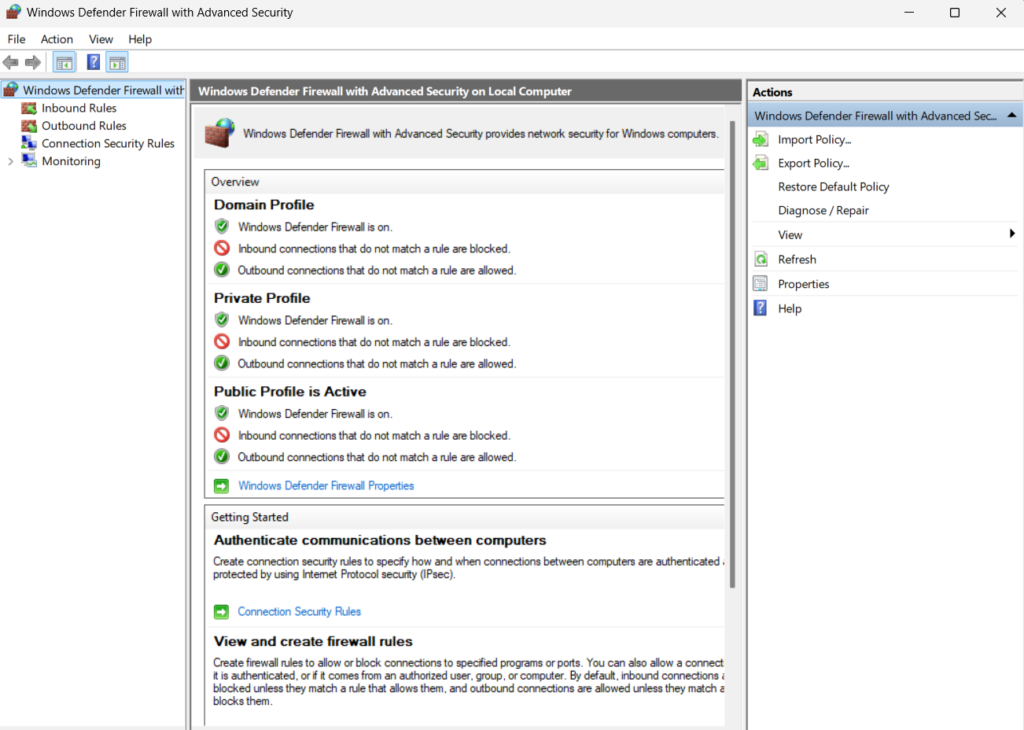Select Inbound Rules in the tree
The width and height of the screenshot is (1024, 730).
pos(79,108)
